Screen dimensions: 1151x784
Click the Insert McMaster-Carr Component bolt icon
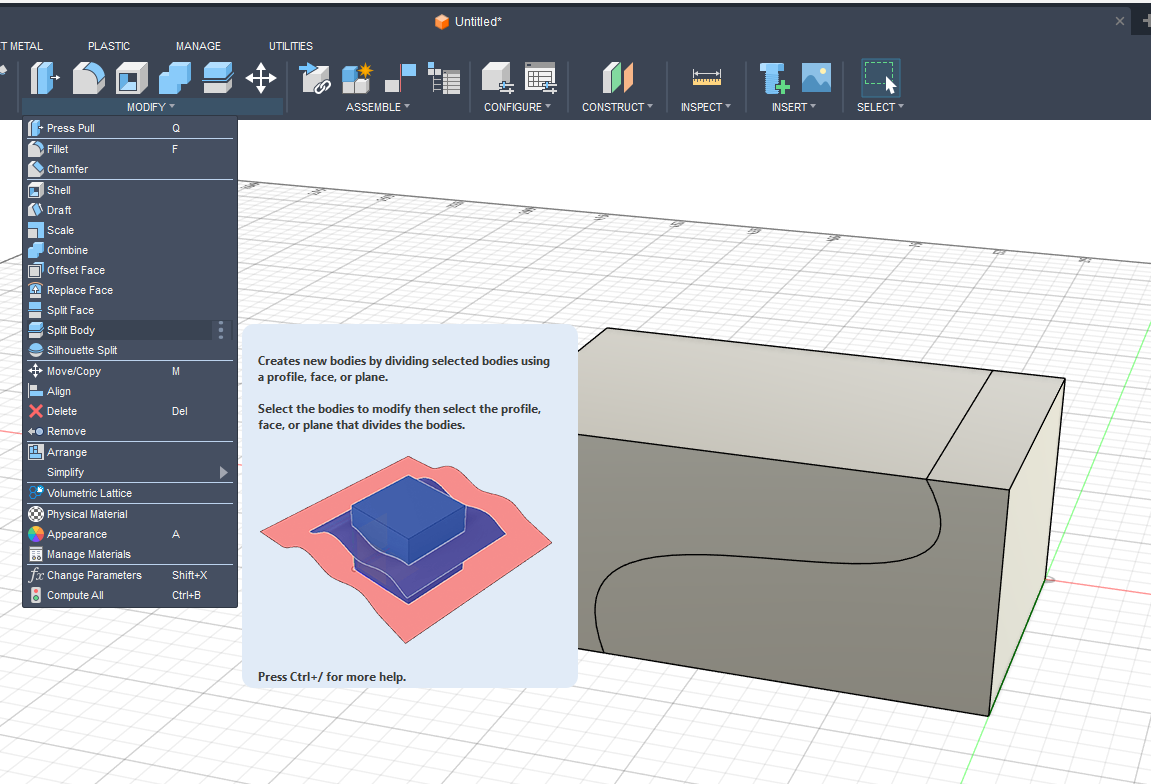(x=773, y=78)
